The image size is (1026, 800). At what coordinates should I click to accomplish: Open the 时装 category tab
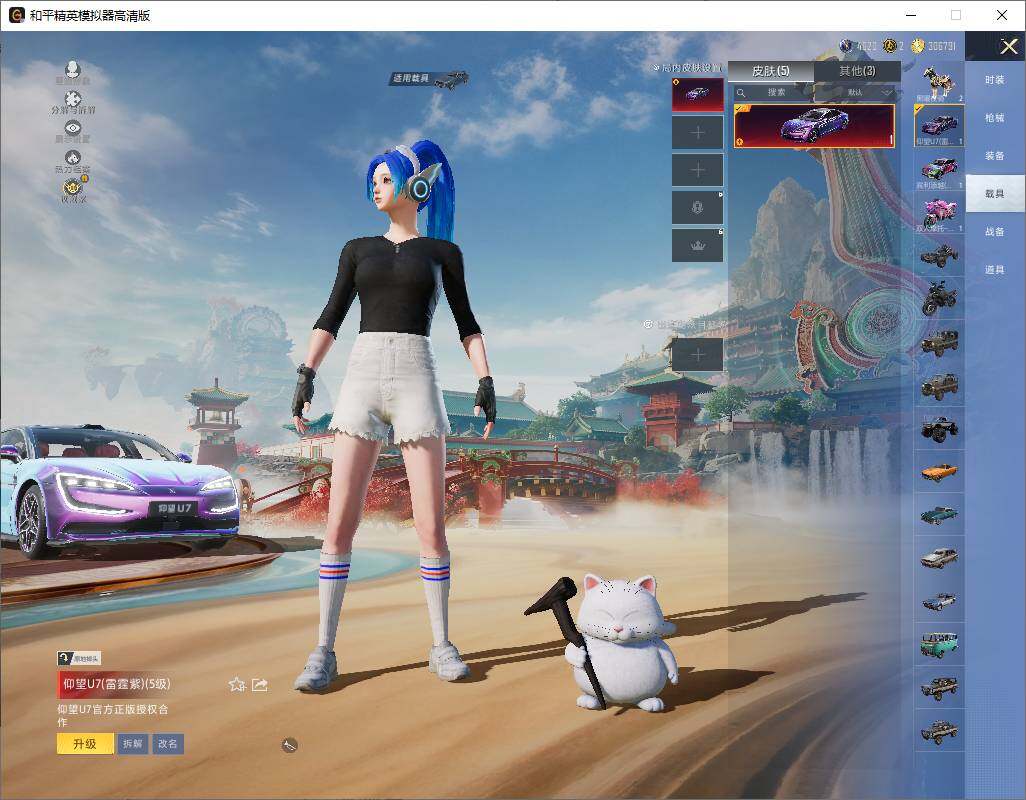click(x=995, y=80)
